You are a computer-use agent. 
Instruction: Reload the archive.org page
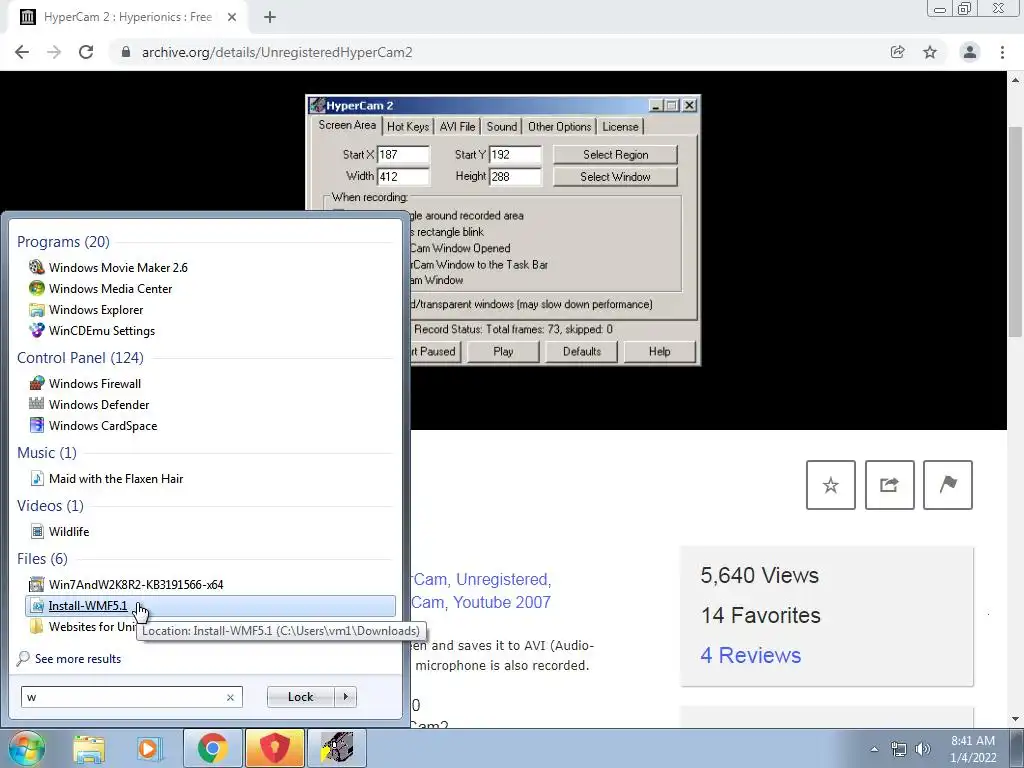(86, 52)
